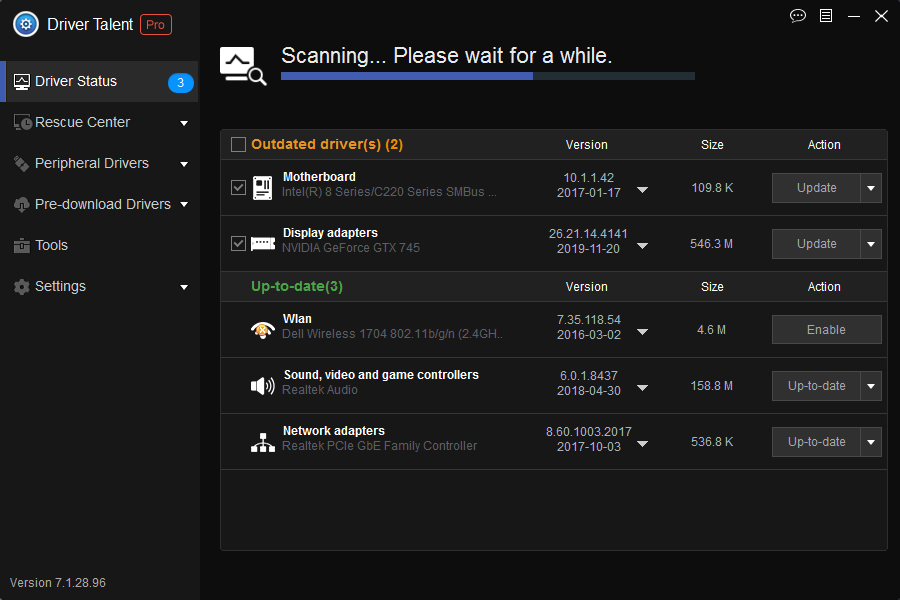Click the Motherboard device icon
The height and width of the screenshot is (600, 900).
[262, 187]
